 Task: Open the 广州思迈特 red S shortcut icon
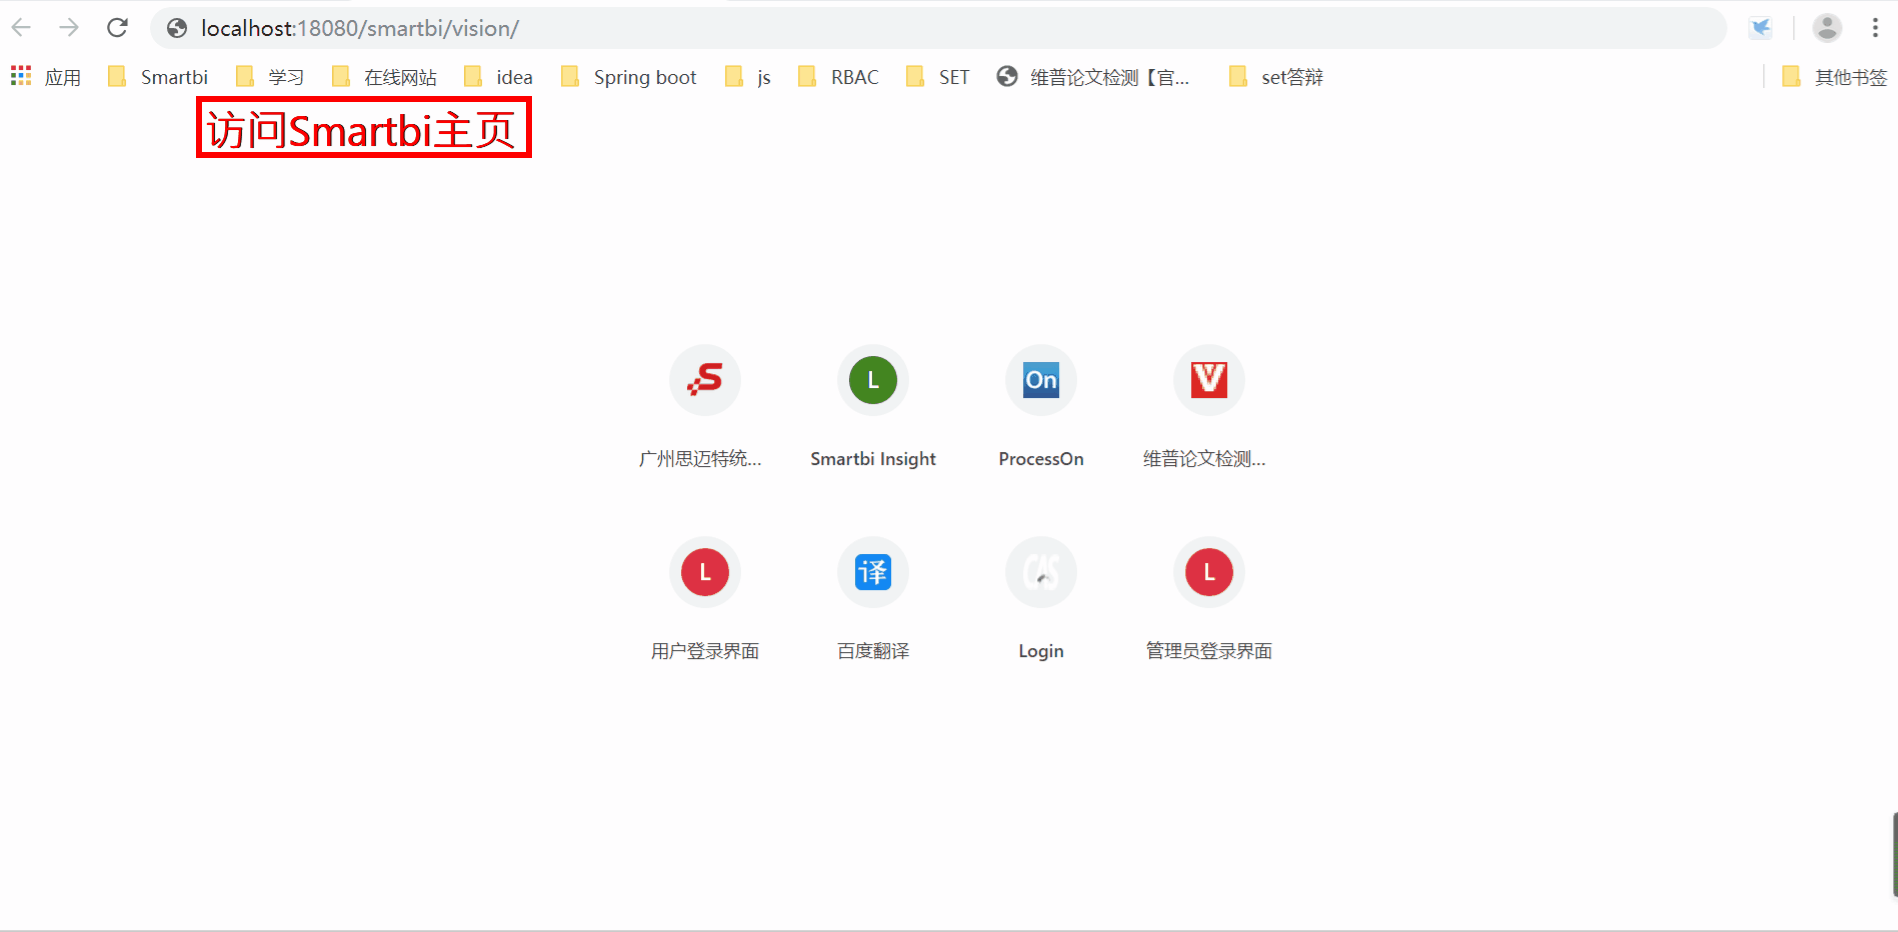(705, 380)
